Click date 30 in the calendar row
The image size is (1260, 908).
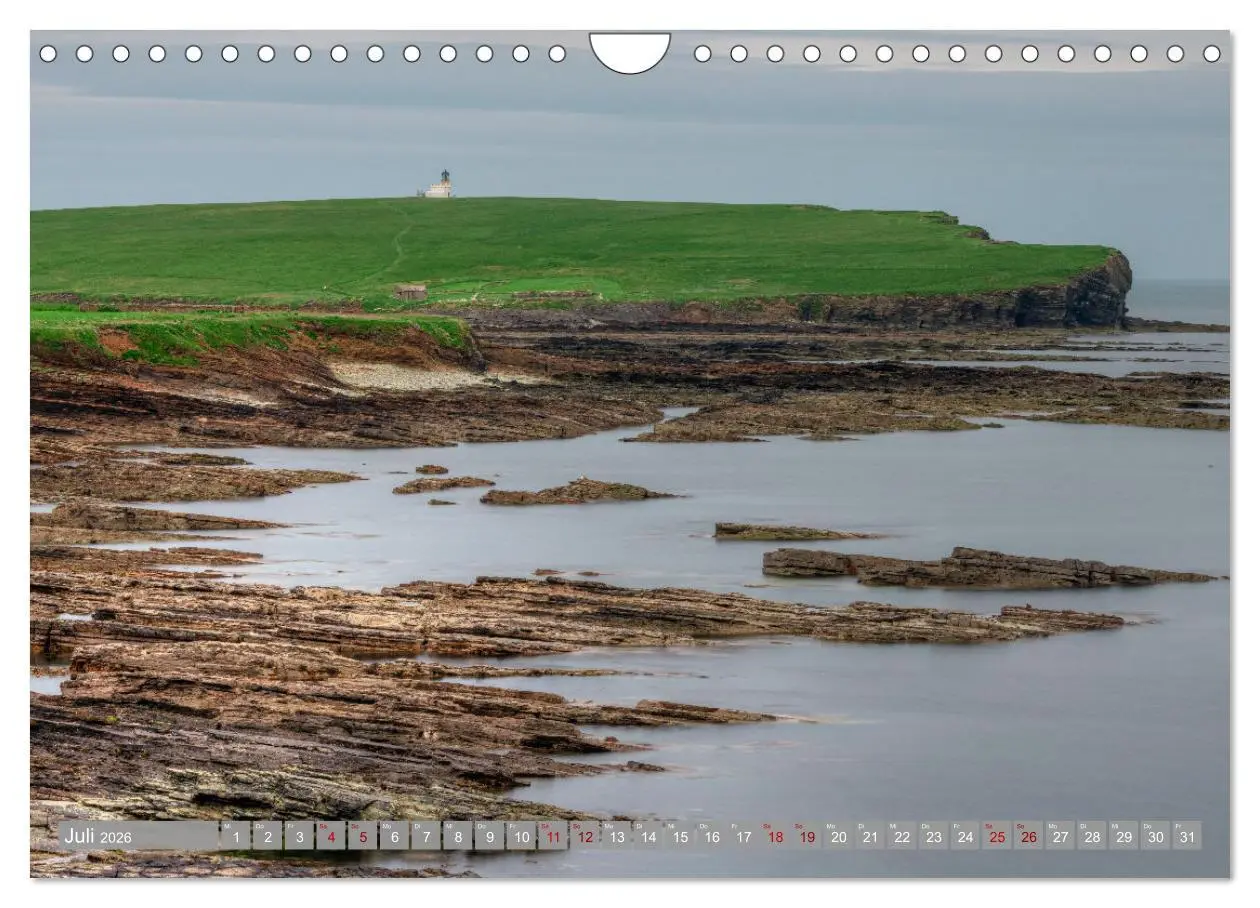1154,836
